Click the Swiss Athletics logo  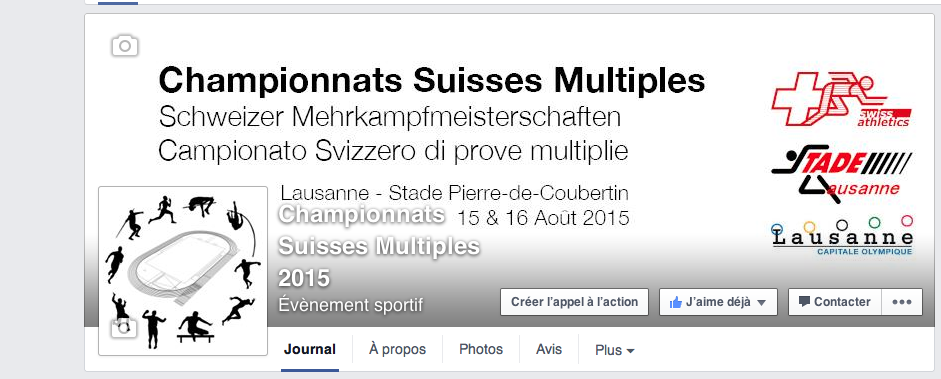(x=841, y=100)
